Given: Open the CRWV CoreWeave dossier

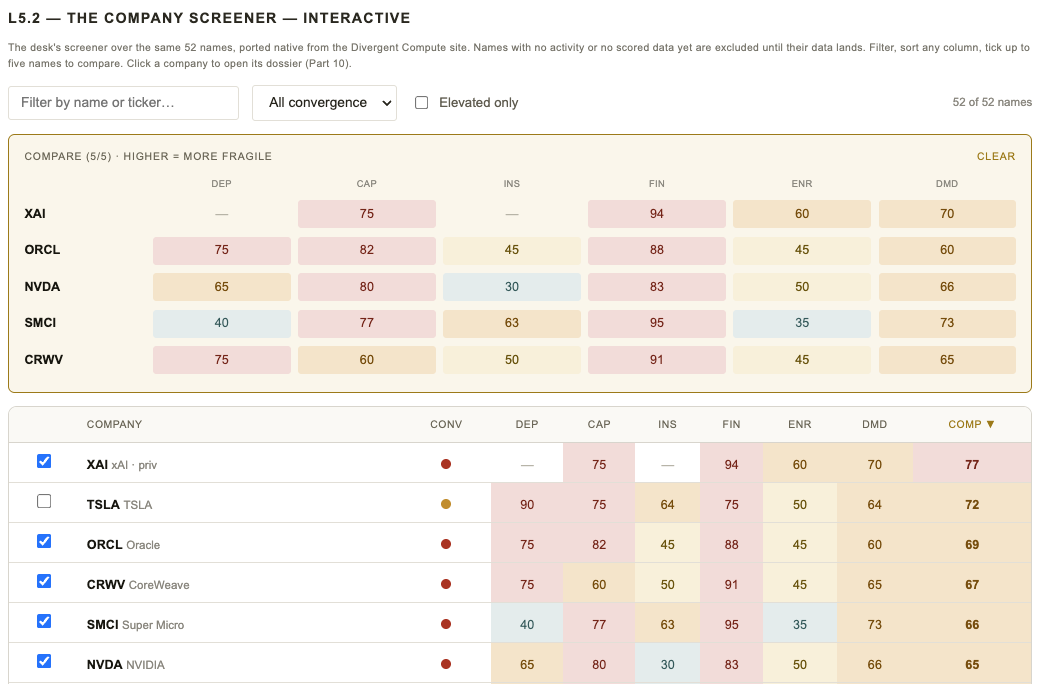Looking at the screenshot, I should (138, 585).
